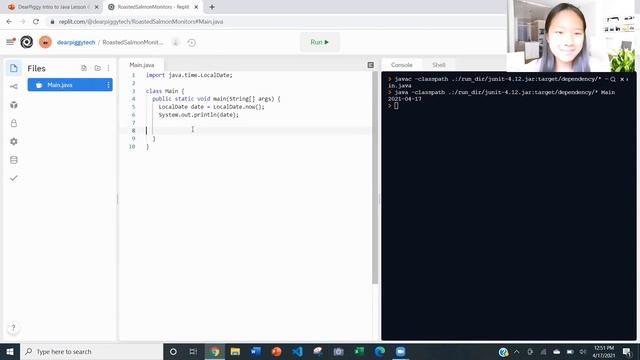Click the import java.time.LocalDate line
The width and height of the screenshot is (640, 360).
pos(189,75)
